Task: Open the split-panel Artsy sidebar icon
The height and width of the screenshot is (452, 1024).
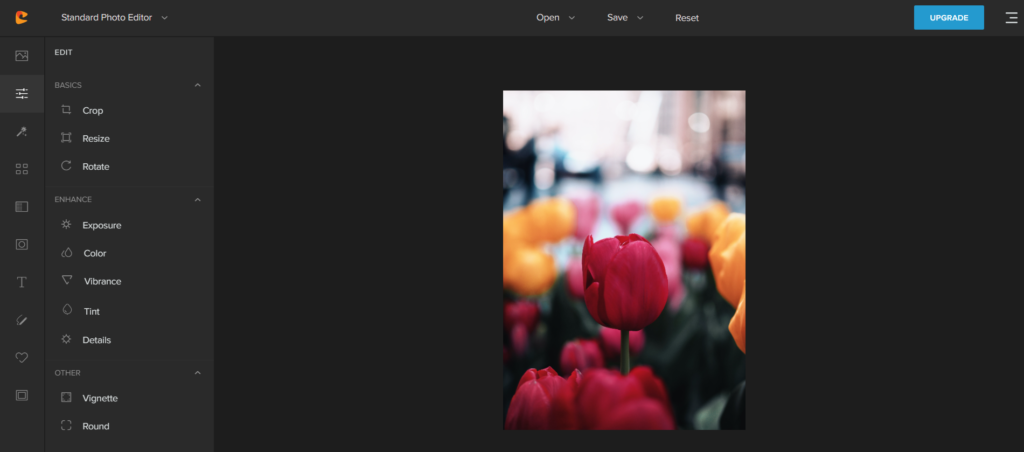Action: pyautogui.click(x=22, y=206)
